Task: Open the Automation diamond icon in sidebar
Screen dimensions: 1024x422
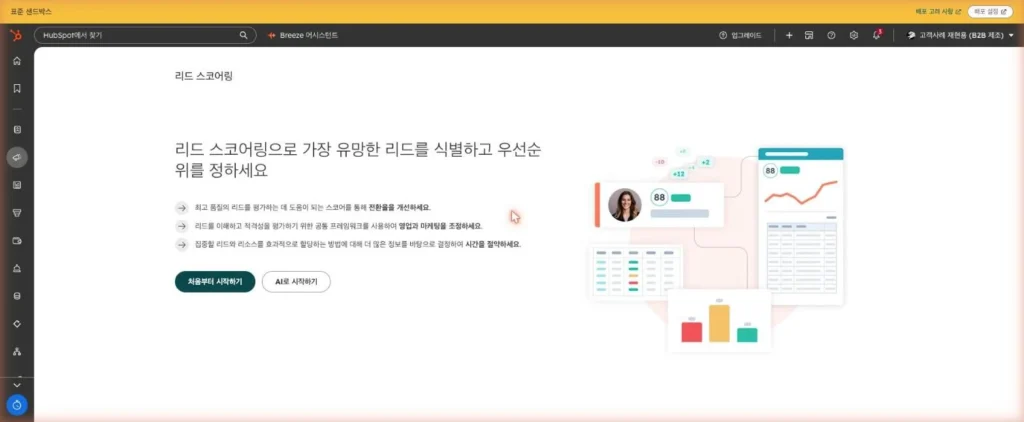Action: click(17, 323)
